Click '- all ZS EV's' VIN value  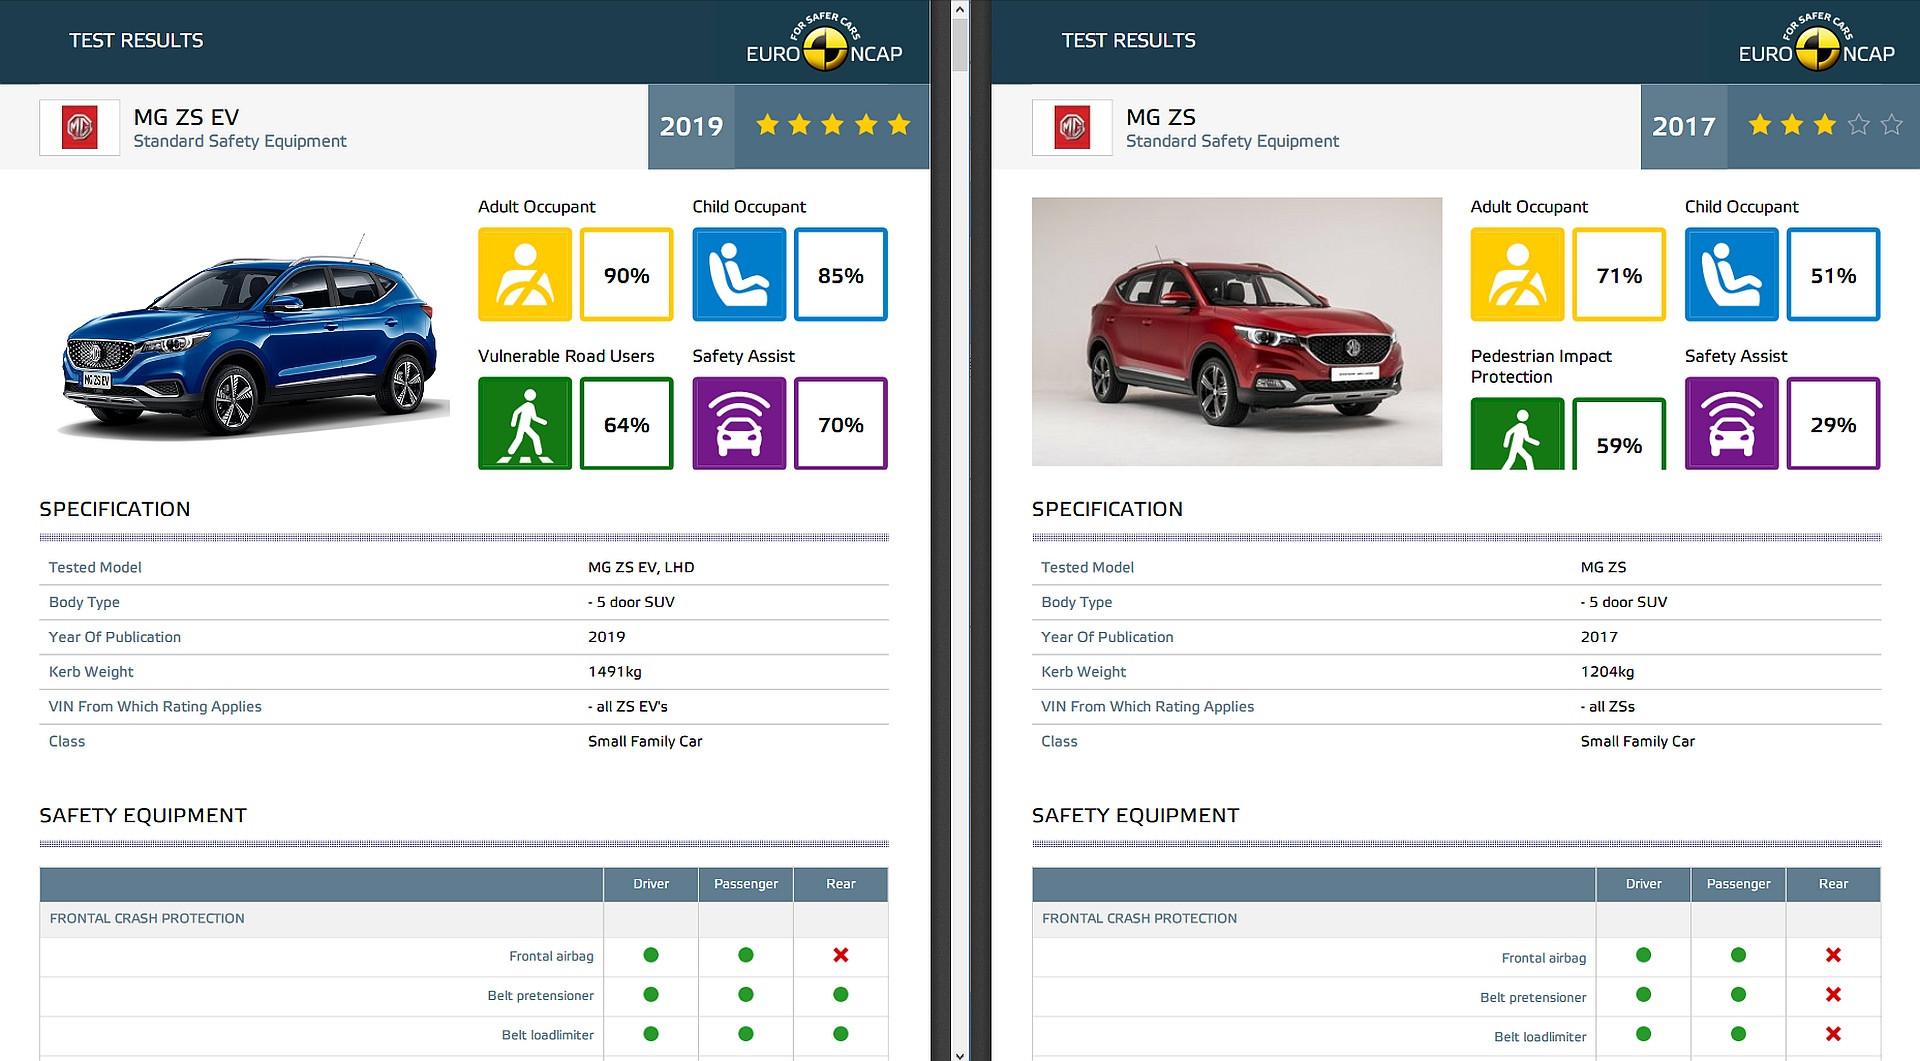628,706
